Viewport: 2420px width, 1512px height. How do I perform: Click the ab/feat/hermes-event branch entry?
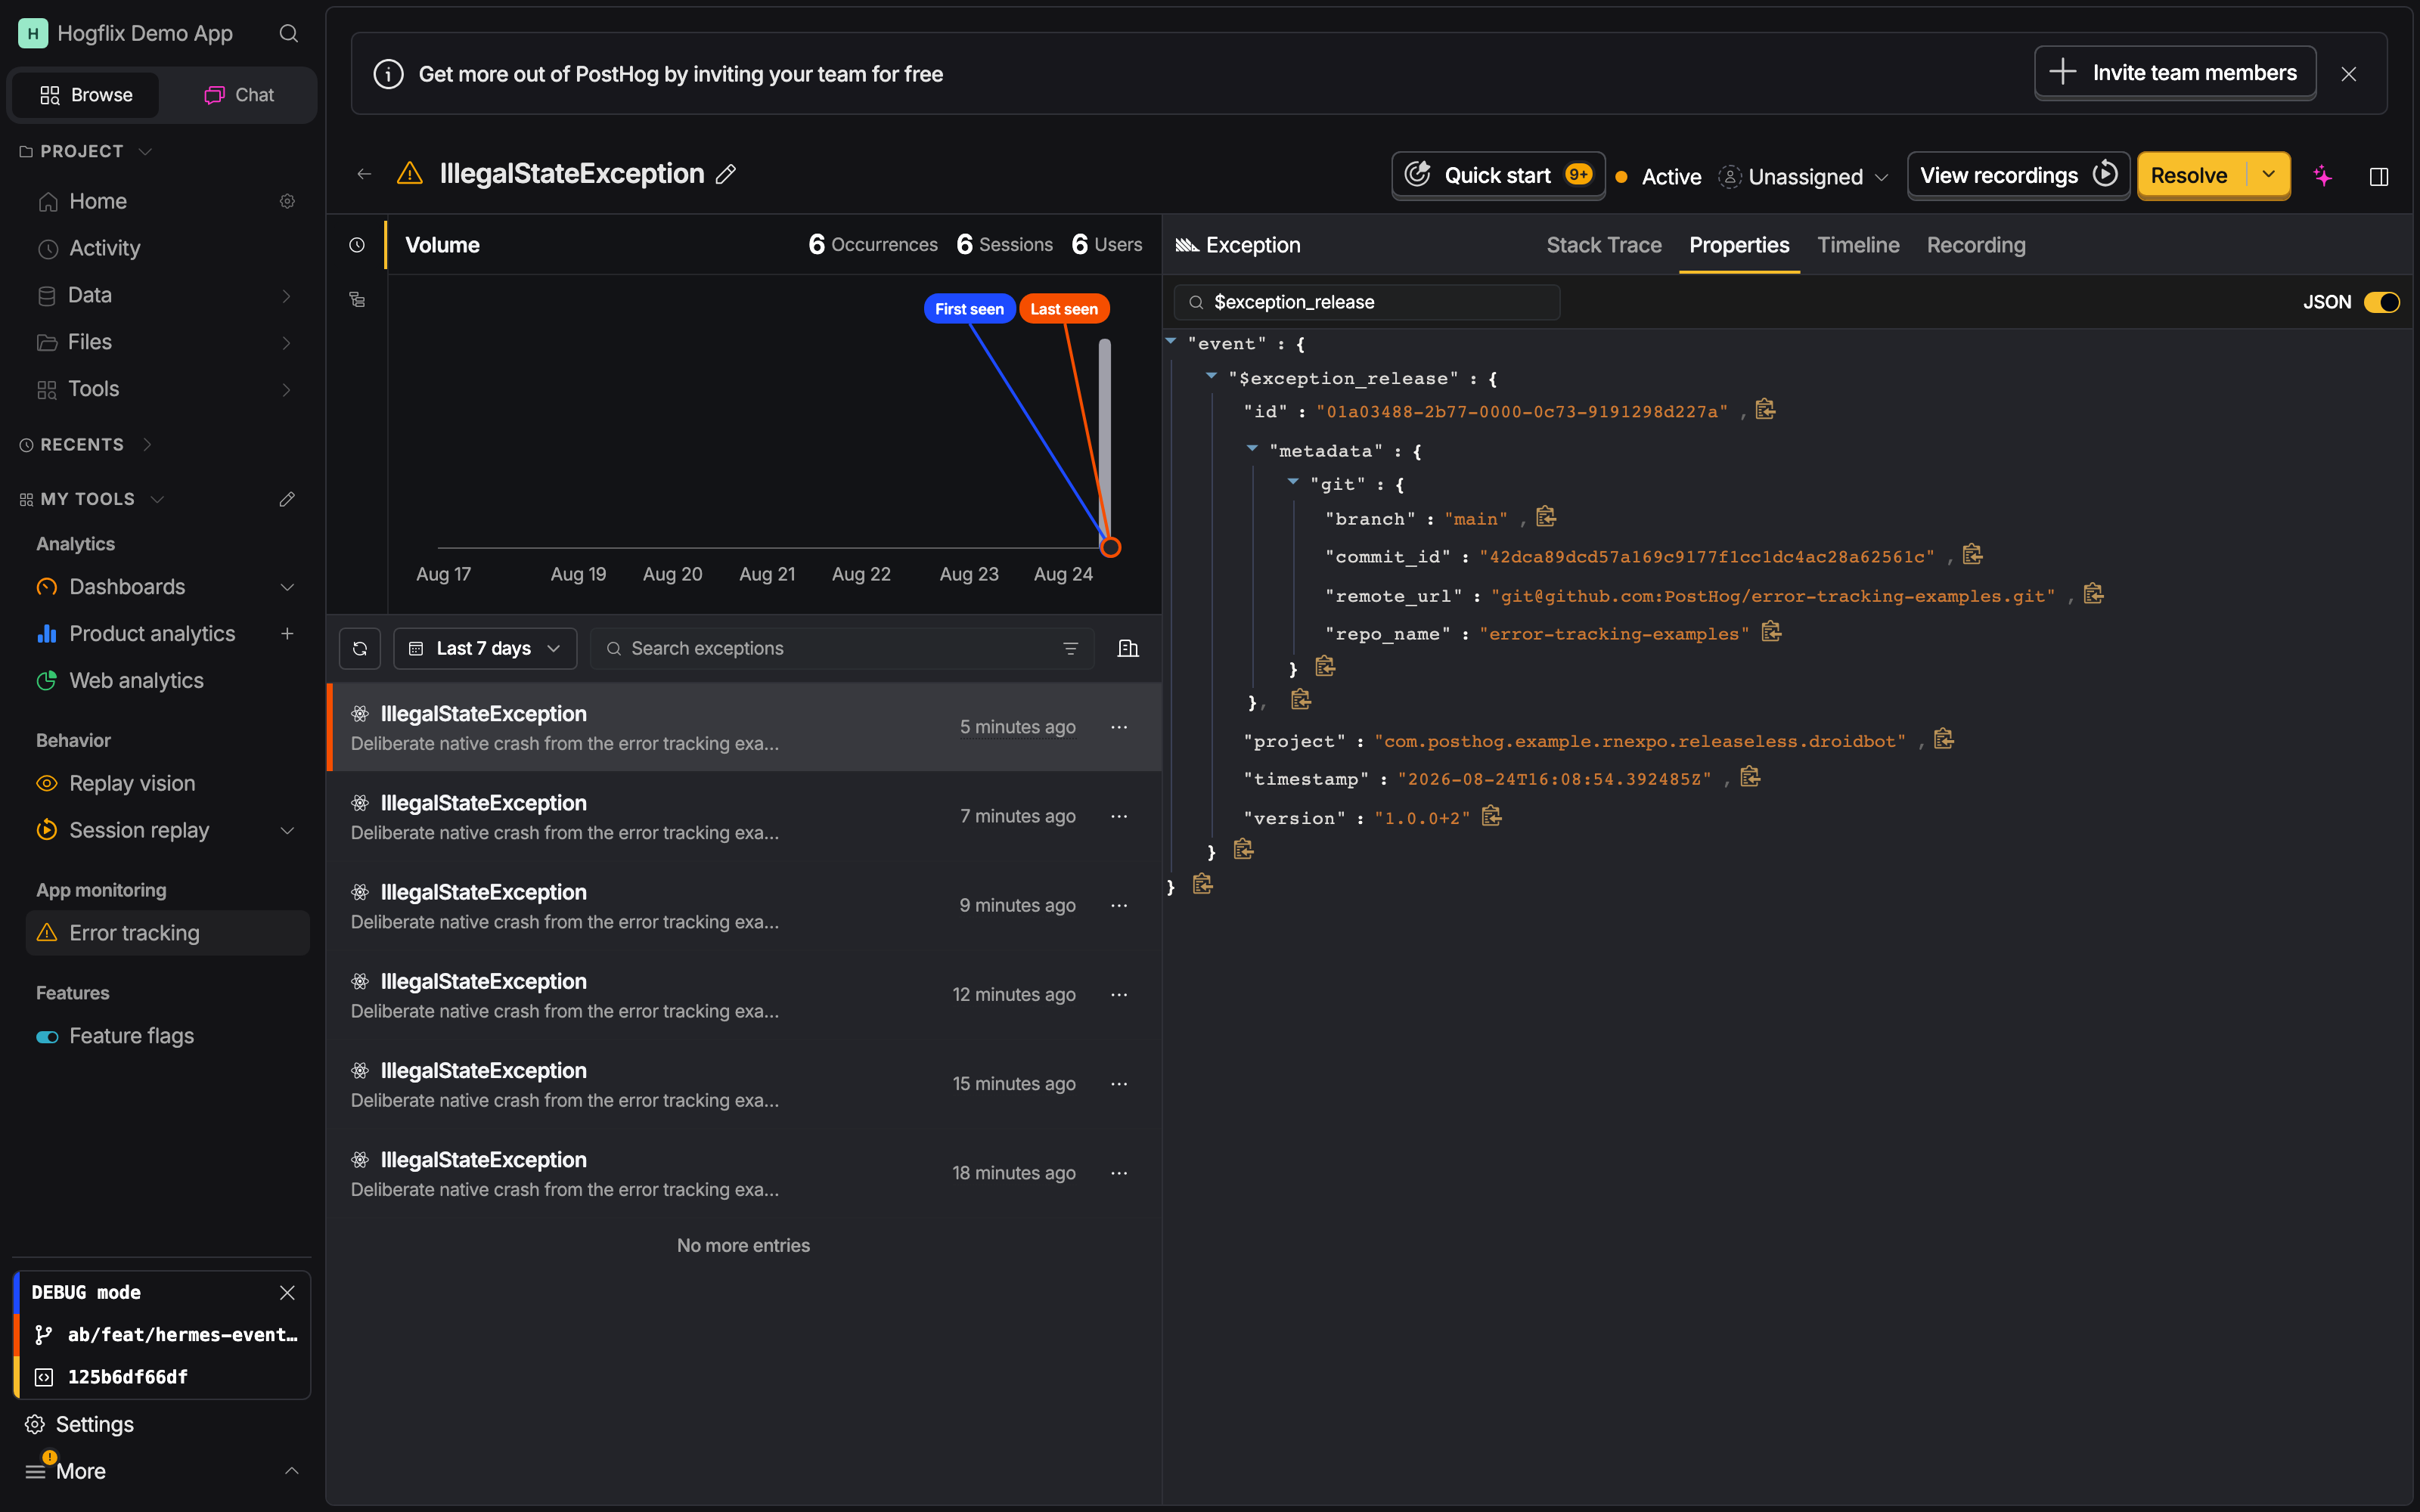coord(166,1334)
